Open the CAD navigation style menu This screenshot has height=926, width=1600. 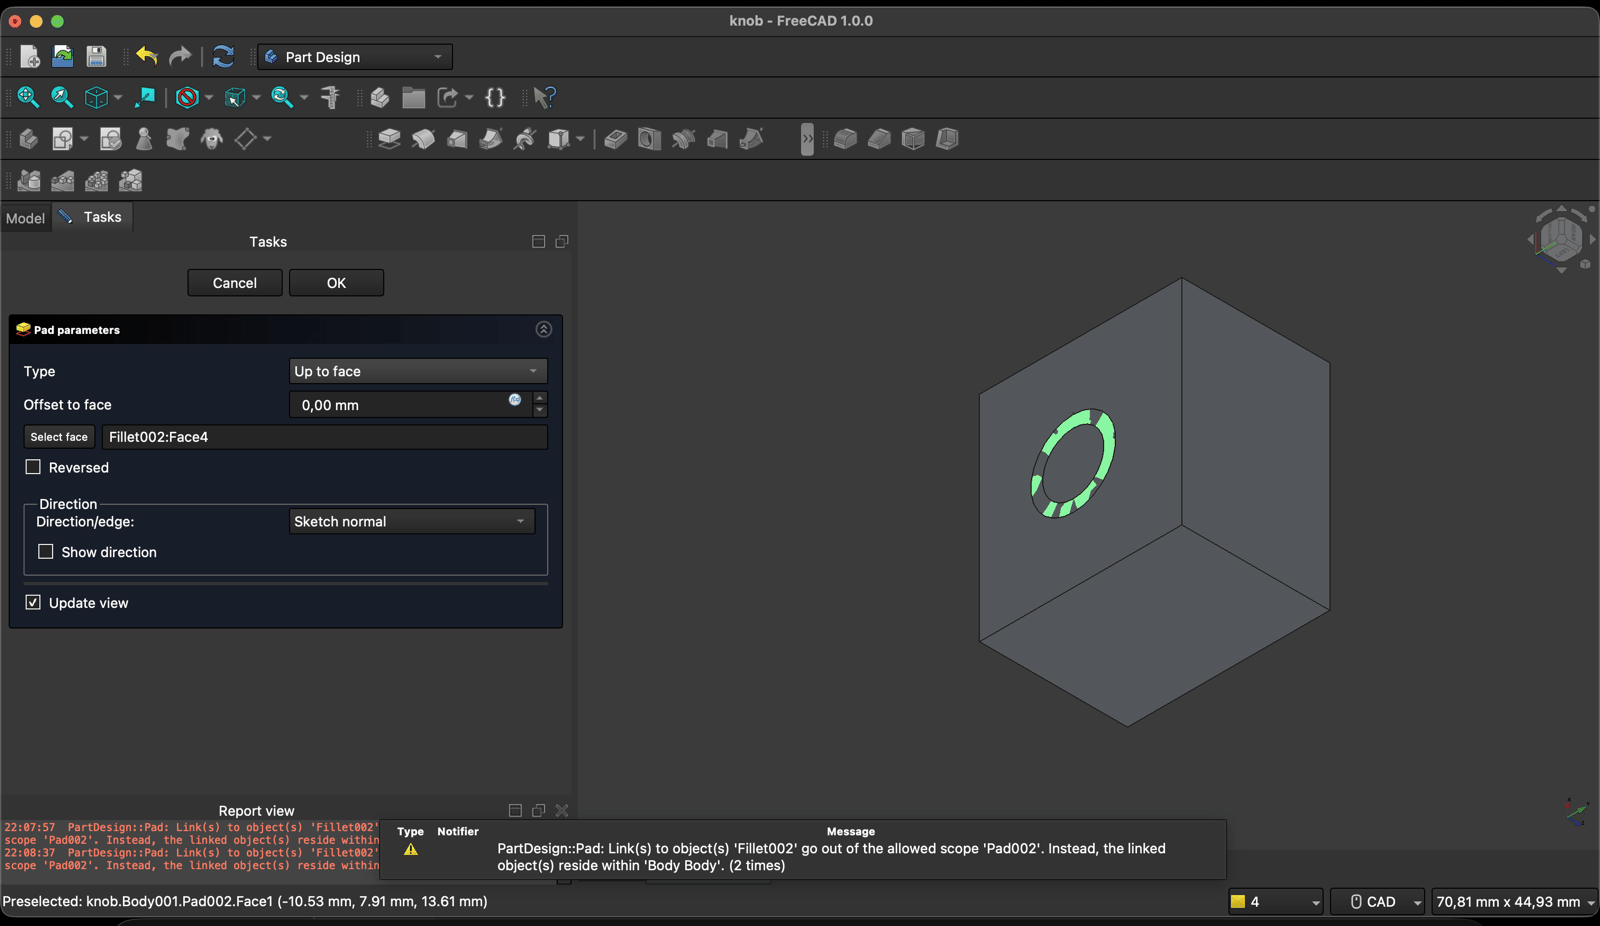click(x=1377, y=902)
